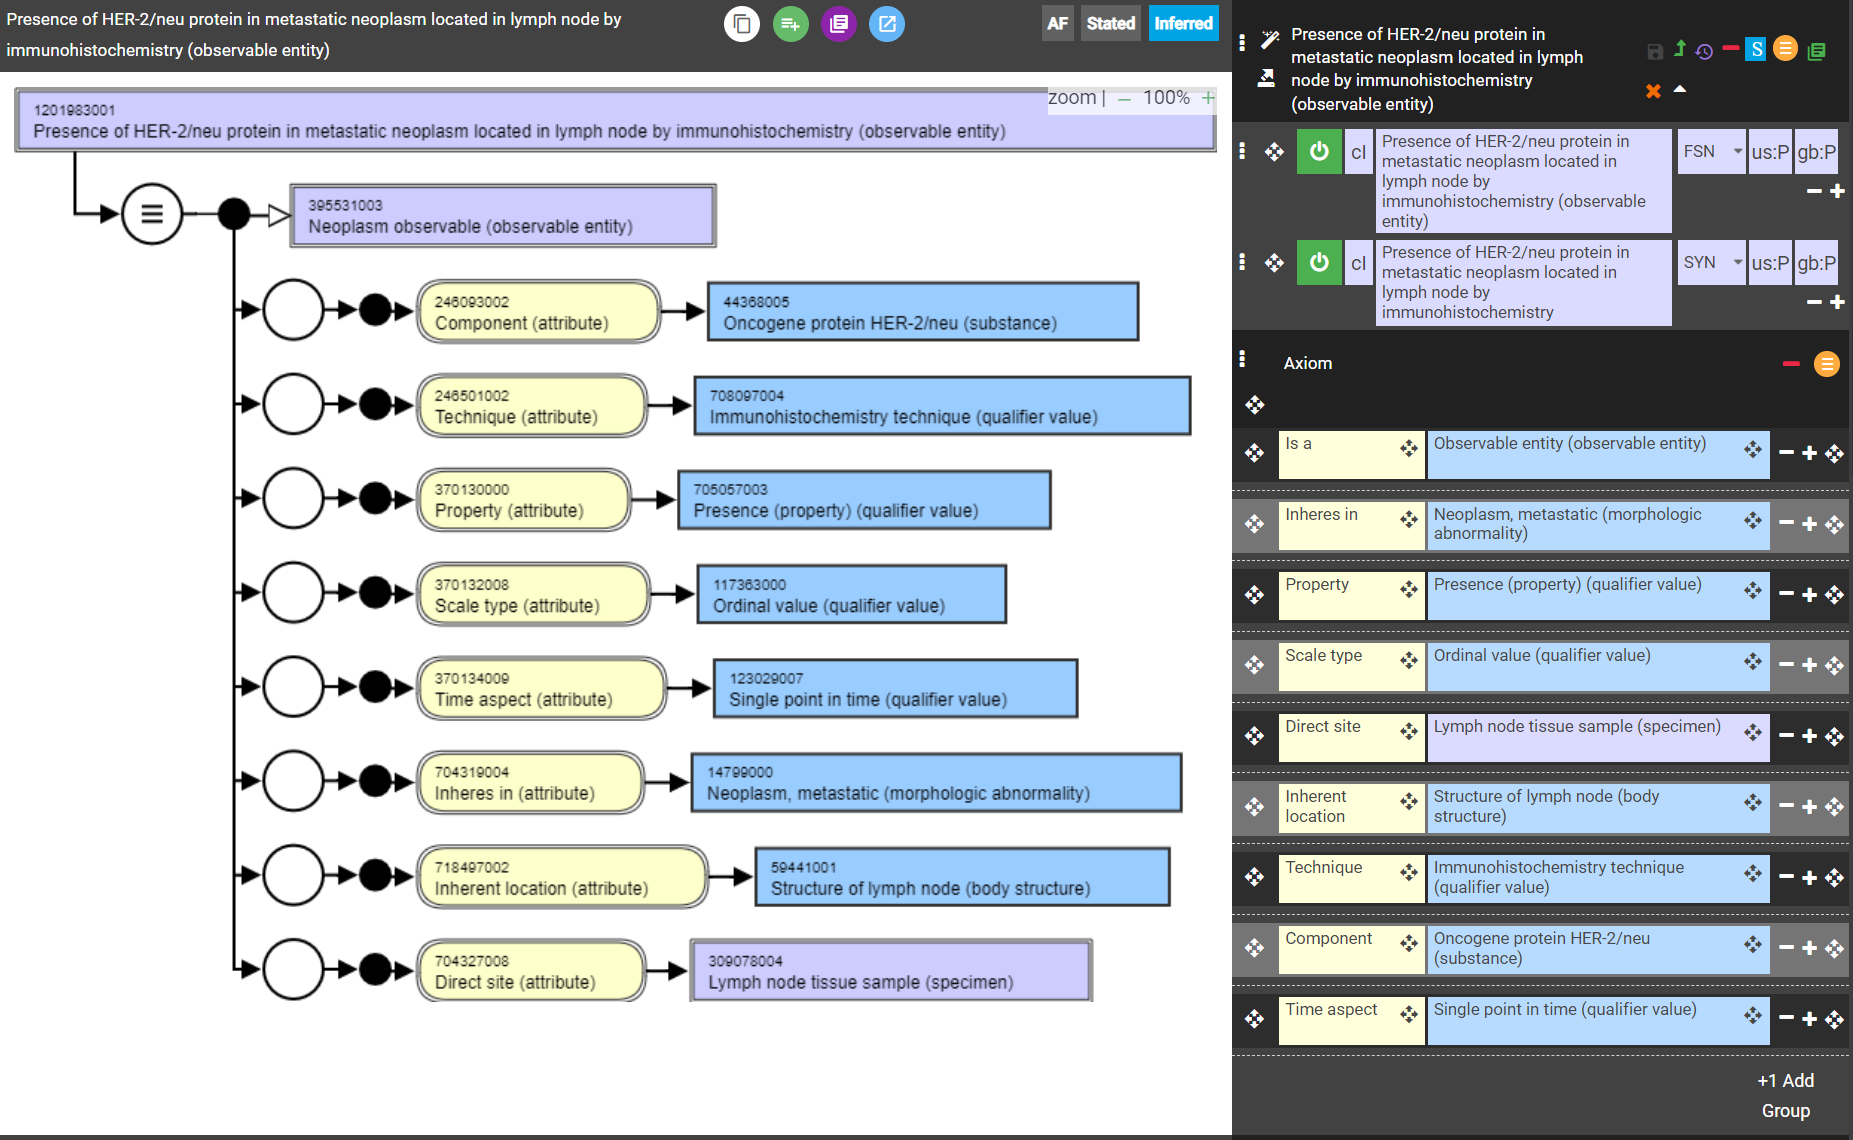Toggle the green active button on SYN description
This screenshot has height=1140, width=1853.
tap(1319, 263)
